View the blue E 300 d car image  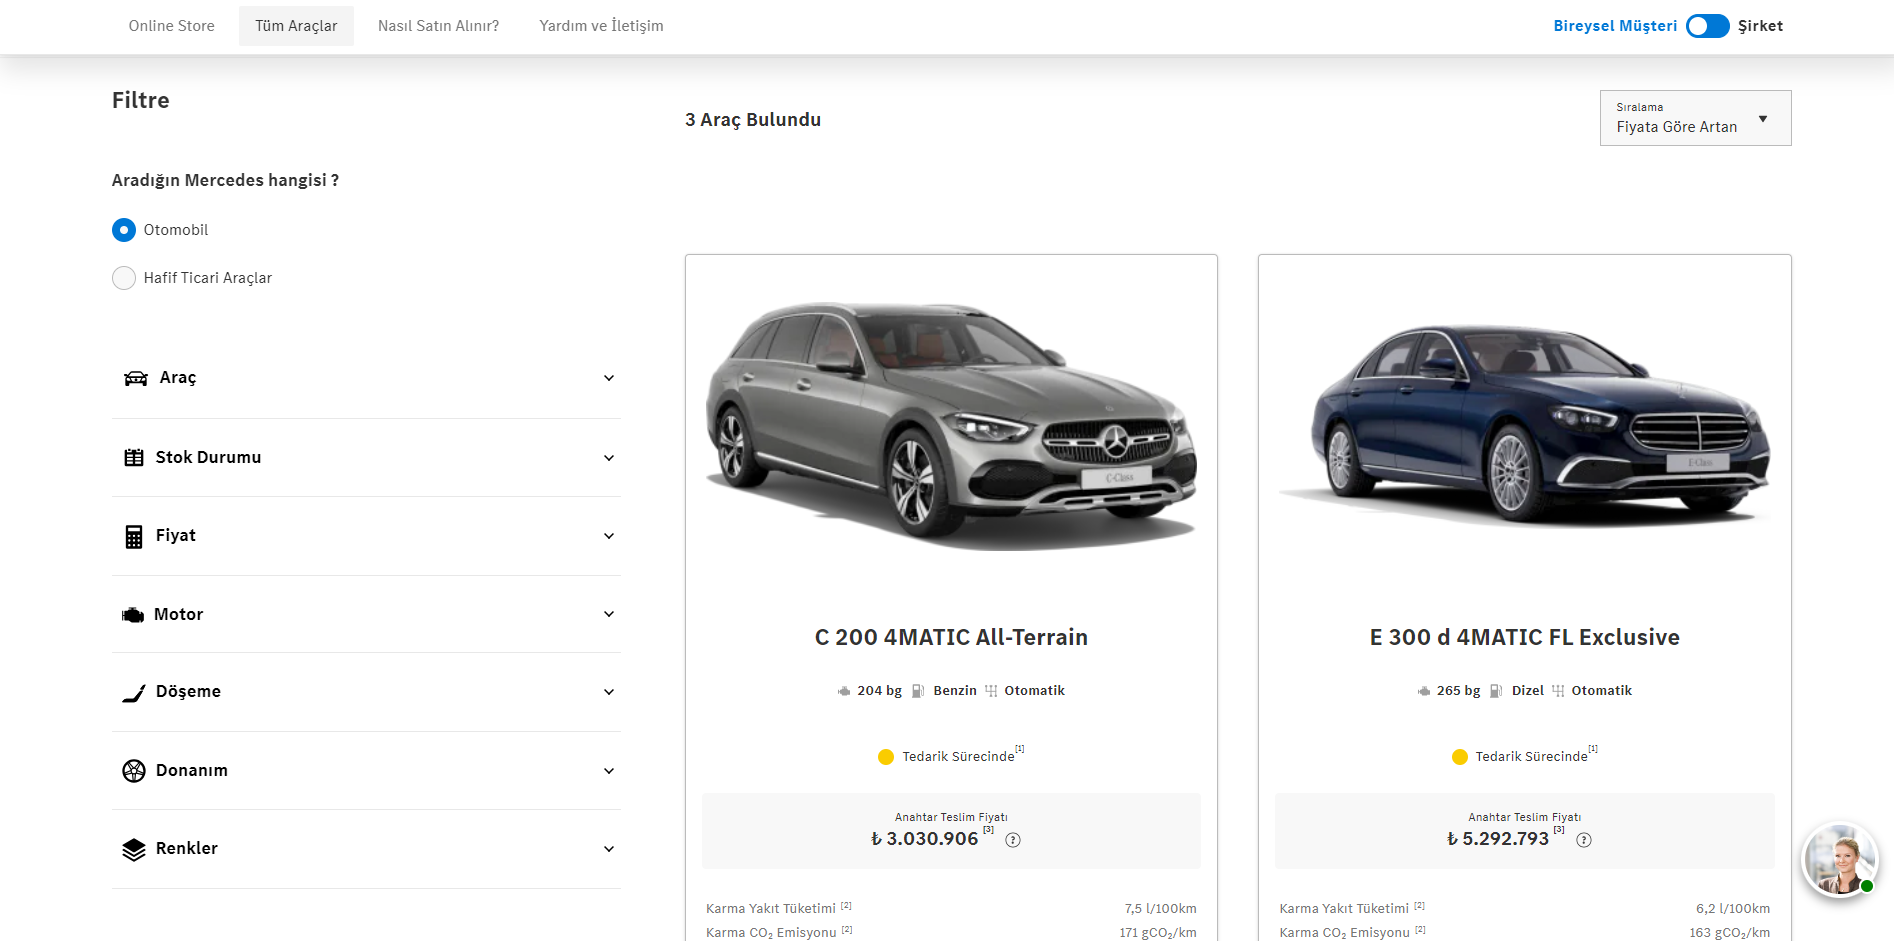(x=1525, y=425)
